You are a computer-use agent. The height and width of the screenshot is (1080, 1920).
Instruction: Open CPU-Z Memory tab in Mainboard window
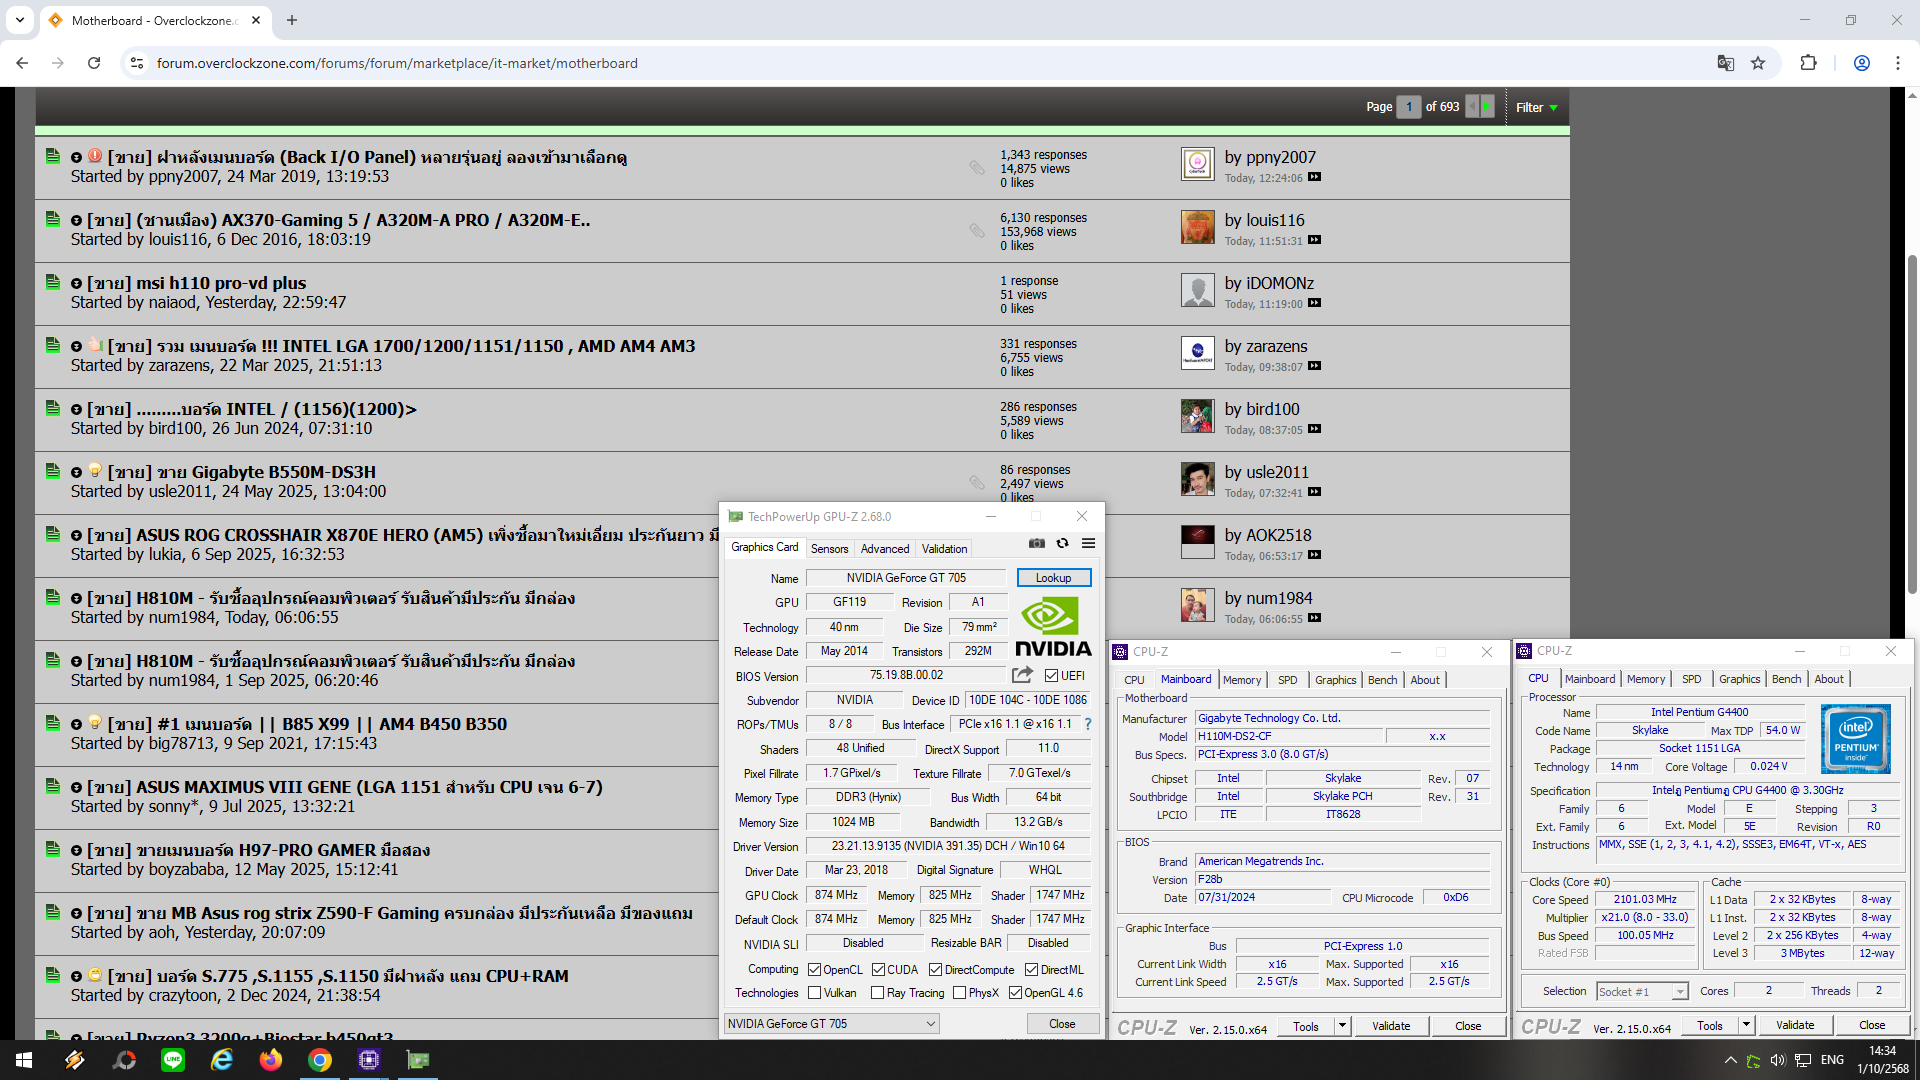pos(1242,680)
